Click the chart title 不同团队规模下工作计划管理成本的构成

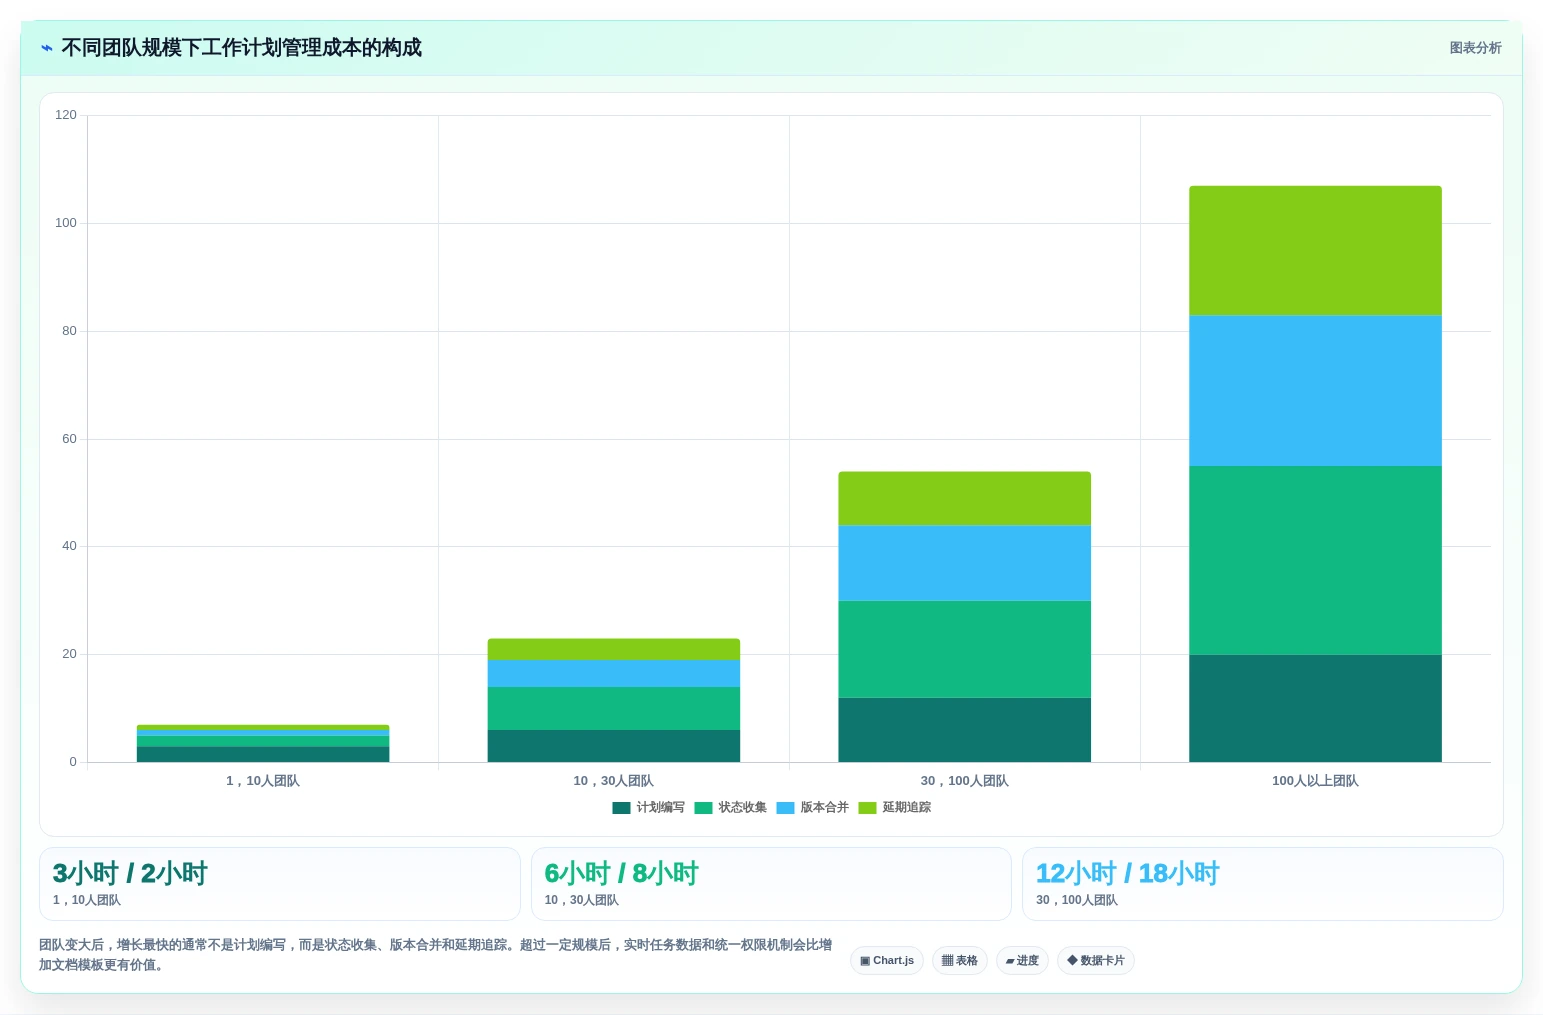(x=241, y=48)
